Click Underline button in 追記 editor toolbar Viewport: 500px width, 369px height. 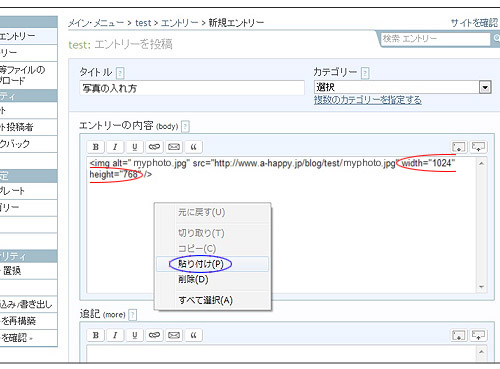coord(135,335)
